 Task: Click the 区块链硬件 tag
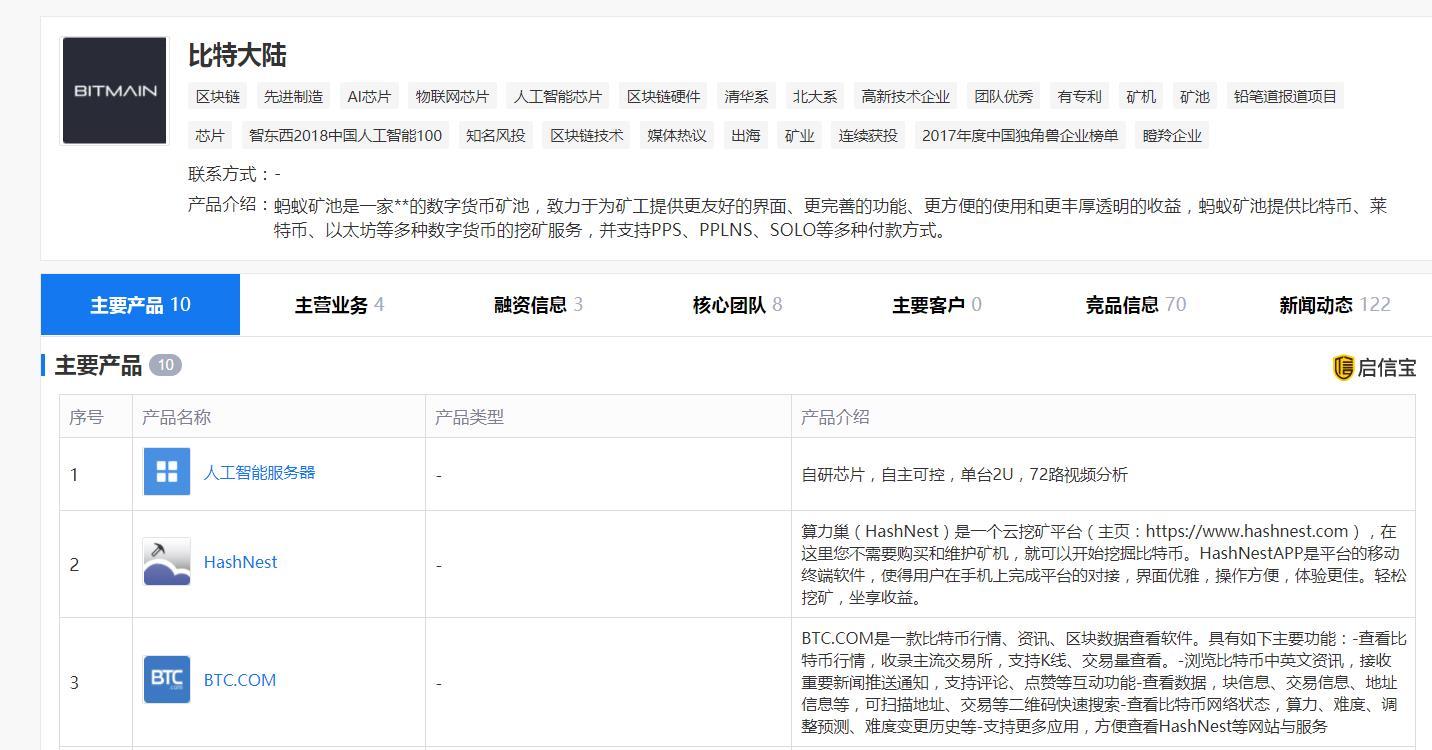[x=664, y=96]
